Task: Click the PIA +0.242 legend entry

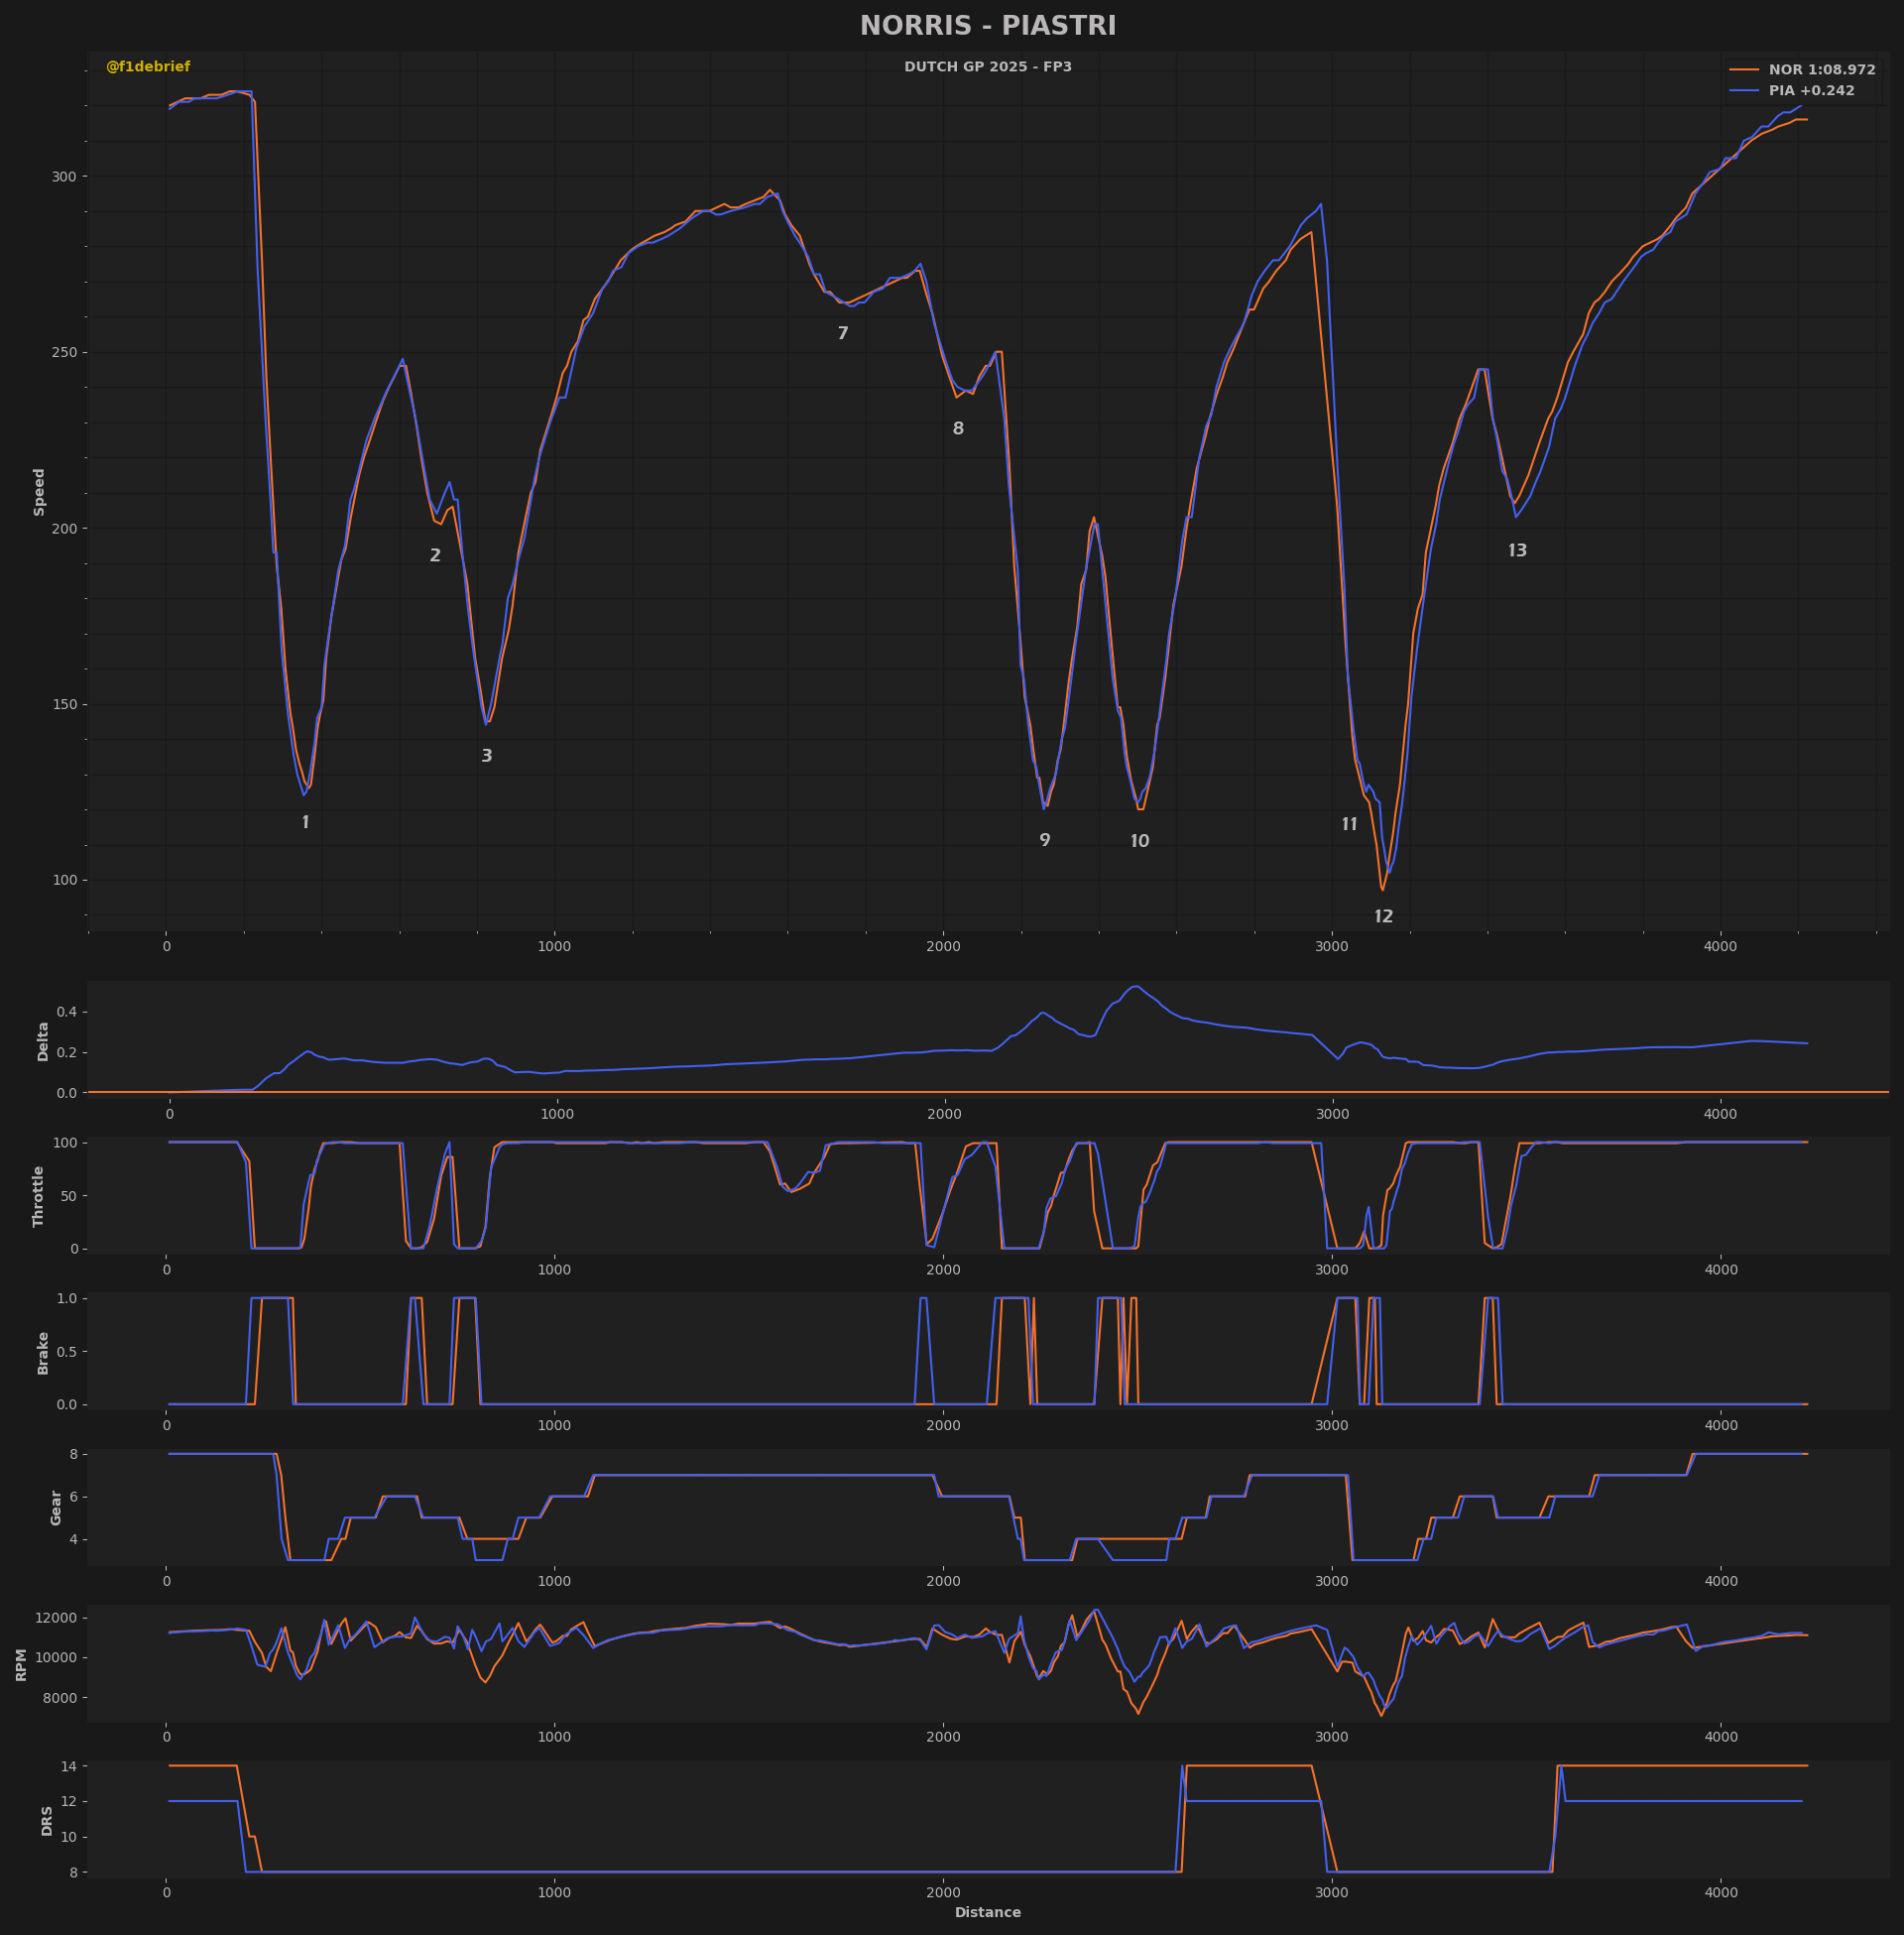Action: (x=1811, y=91)
